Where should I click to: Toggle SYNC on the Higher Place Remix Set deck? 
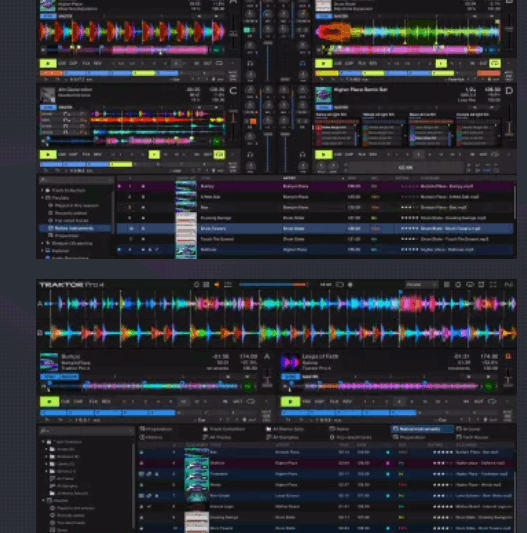pyautogui.click(x=323, y=107)
